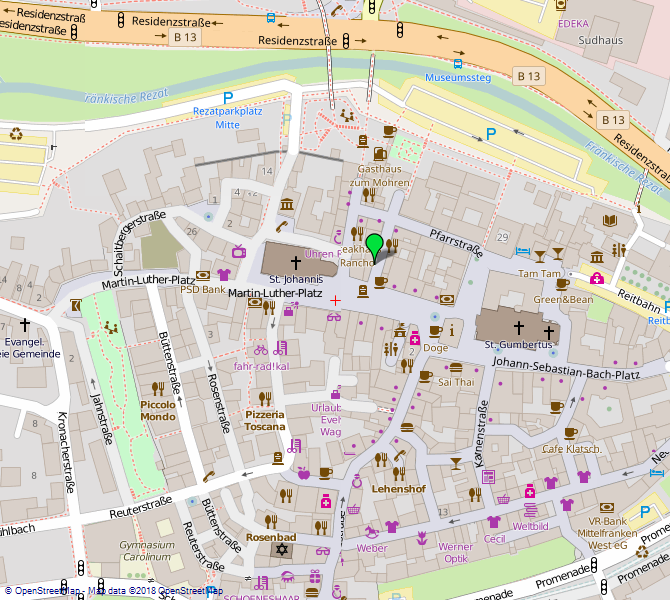Select the fahr-rad!kal bicycle shop icon
The image size is (670, 600).
pyautogui.click(x=261, y=350)
